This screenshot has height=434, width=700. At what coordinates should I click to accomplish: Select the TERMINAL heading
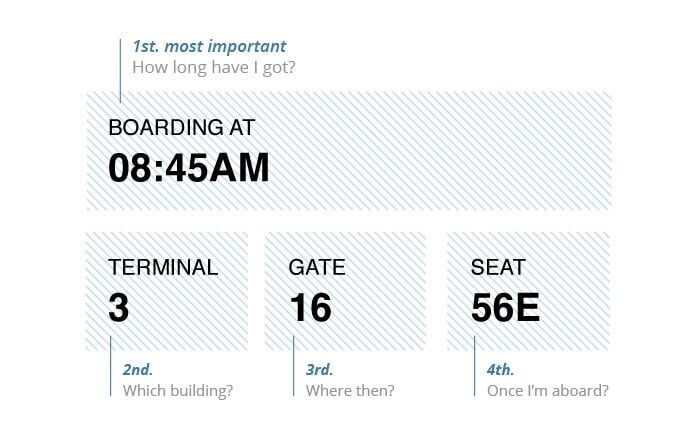point(163,267)
